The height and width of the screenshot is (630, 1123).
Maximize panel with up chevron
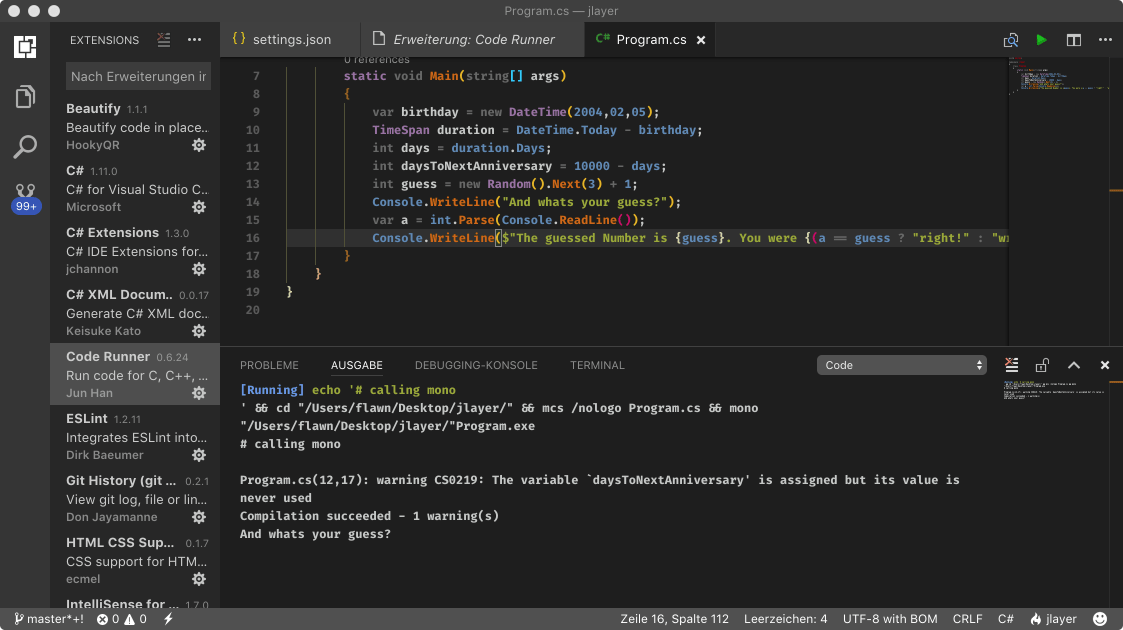1074,365
